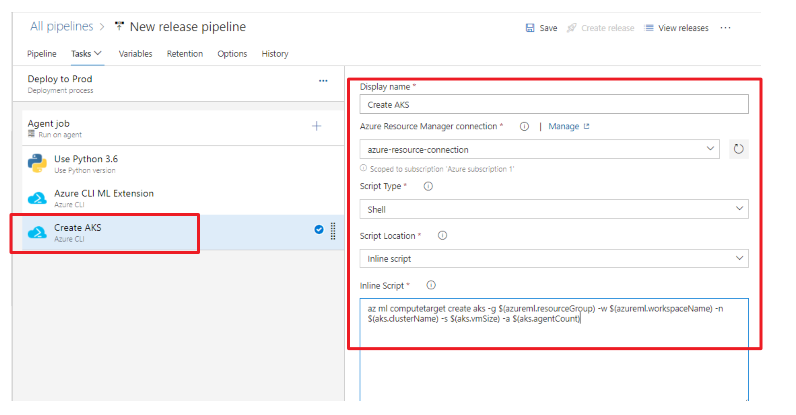Image resolution: width=796 pixels, height=415 pixels.
Task: Show info for Script Type field
Action: (428, 186)
